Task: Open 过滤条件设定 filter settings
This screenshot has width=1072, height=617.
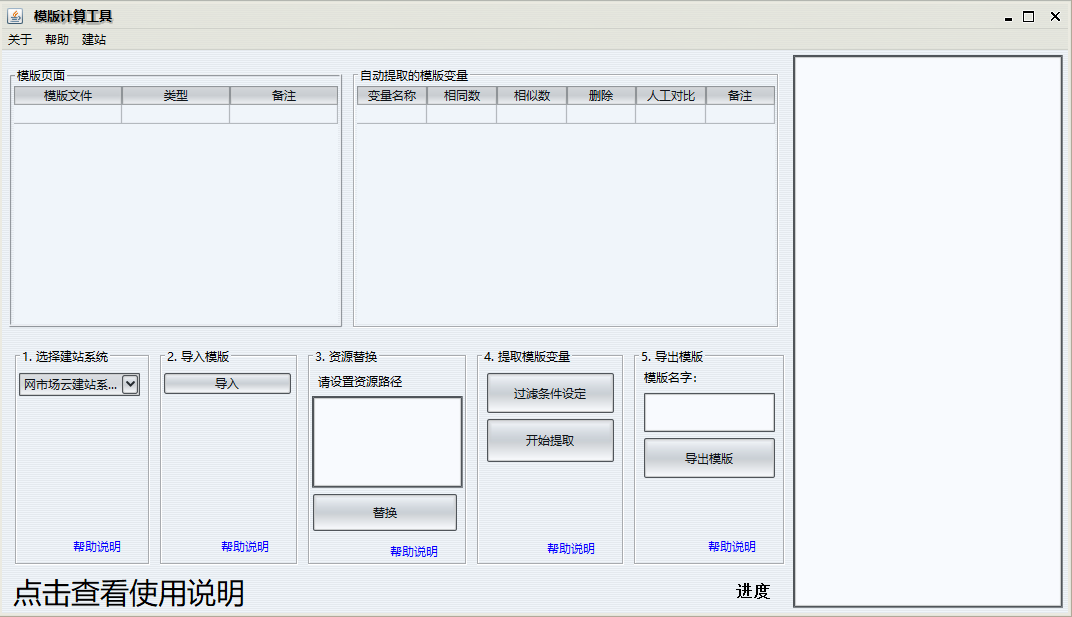Action: pos(550,394)
